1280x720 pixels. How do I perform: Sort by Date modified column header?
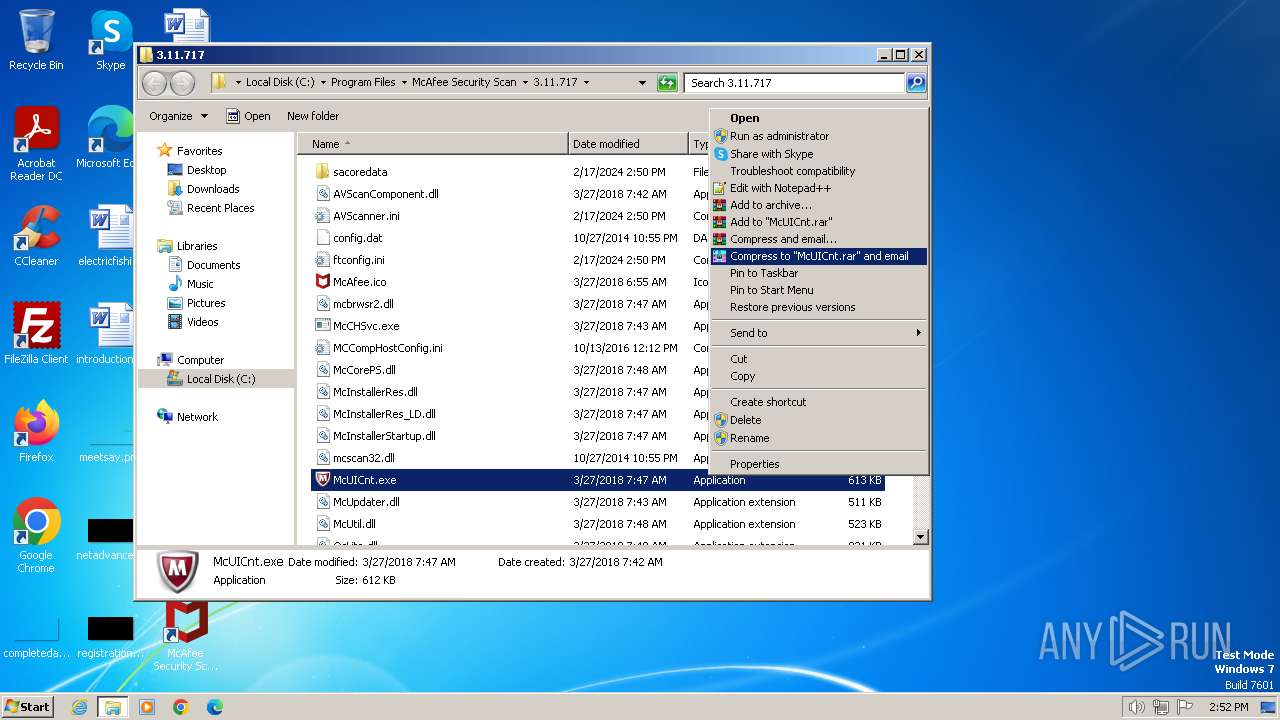point(628,144)
